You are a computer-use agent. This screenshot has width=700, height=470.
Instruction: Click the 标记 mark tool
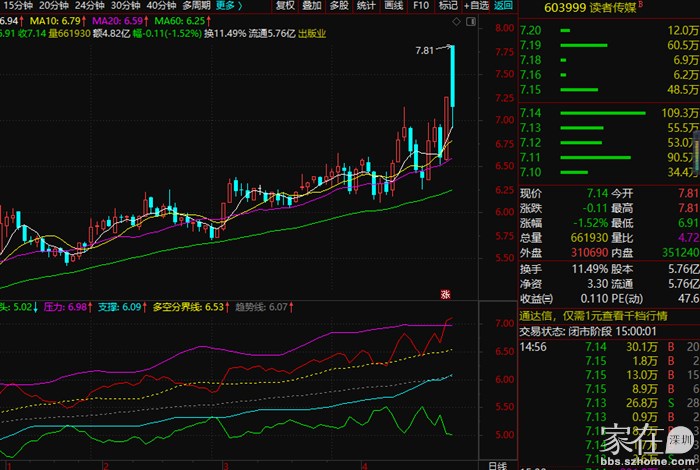pos(447,5)
